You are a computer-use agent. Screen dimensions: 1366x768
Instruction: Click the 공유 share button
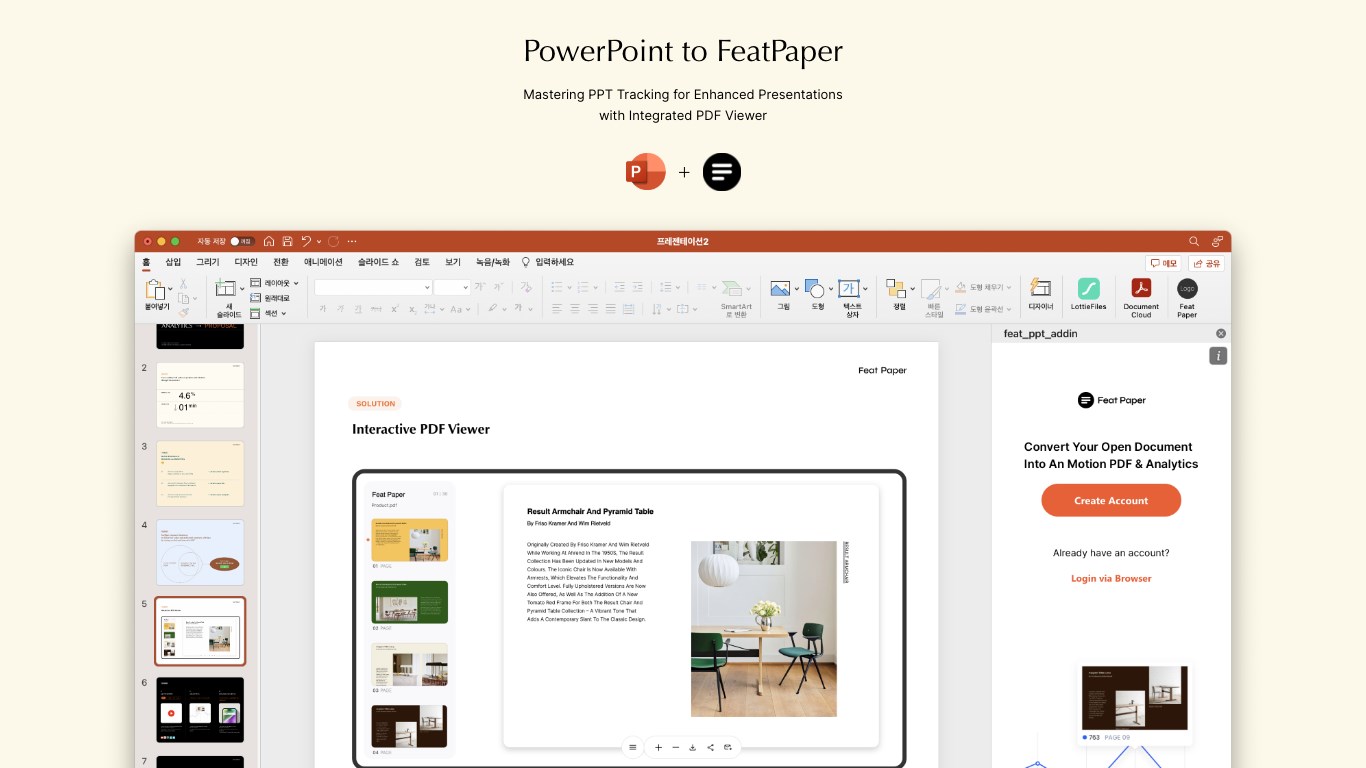[x=1206, y=263]
